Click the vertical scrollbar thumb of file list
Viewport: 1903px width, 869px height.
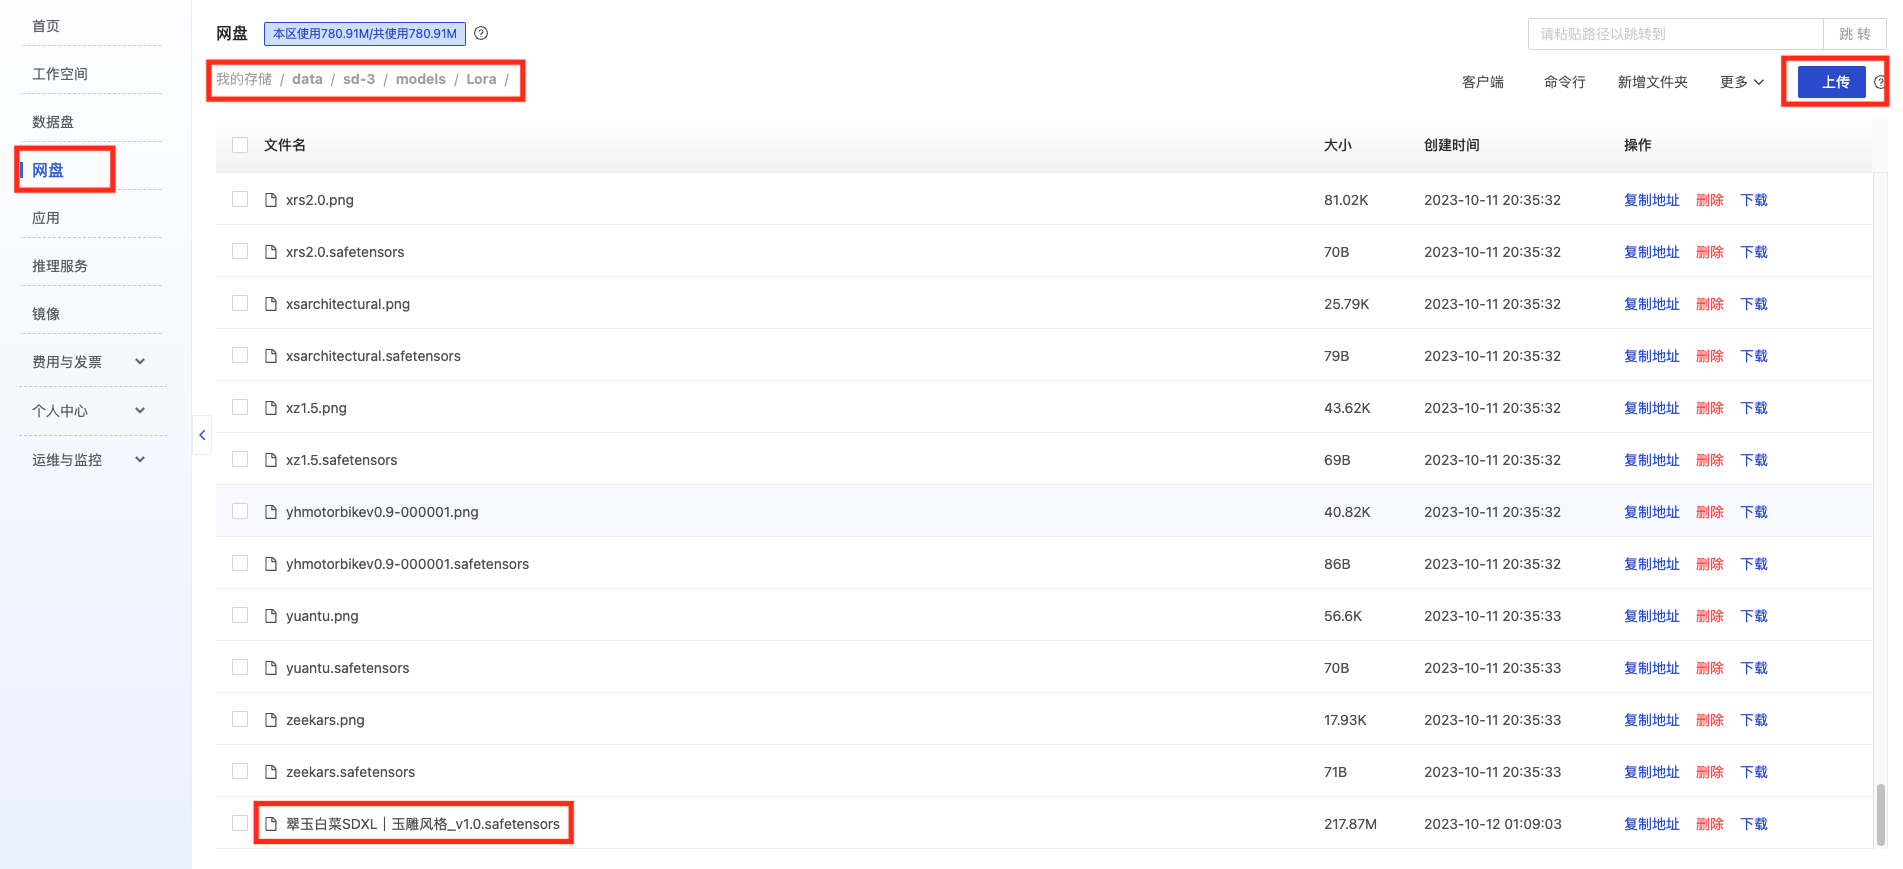pyautogui.click(x=1880, y=814)
